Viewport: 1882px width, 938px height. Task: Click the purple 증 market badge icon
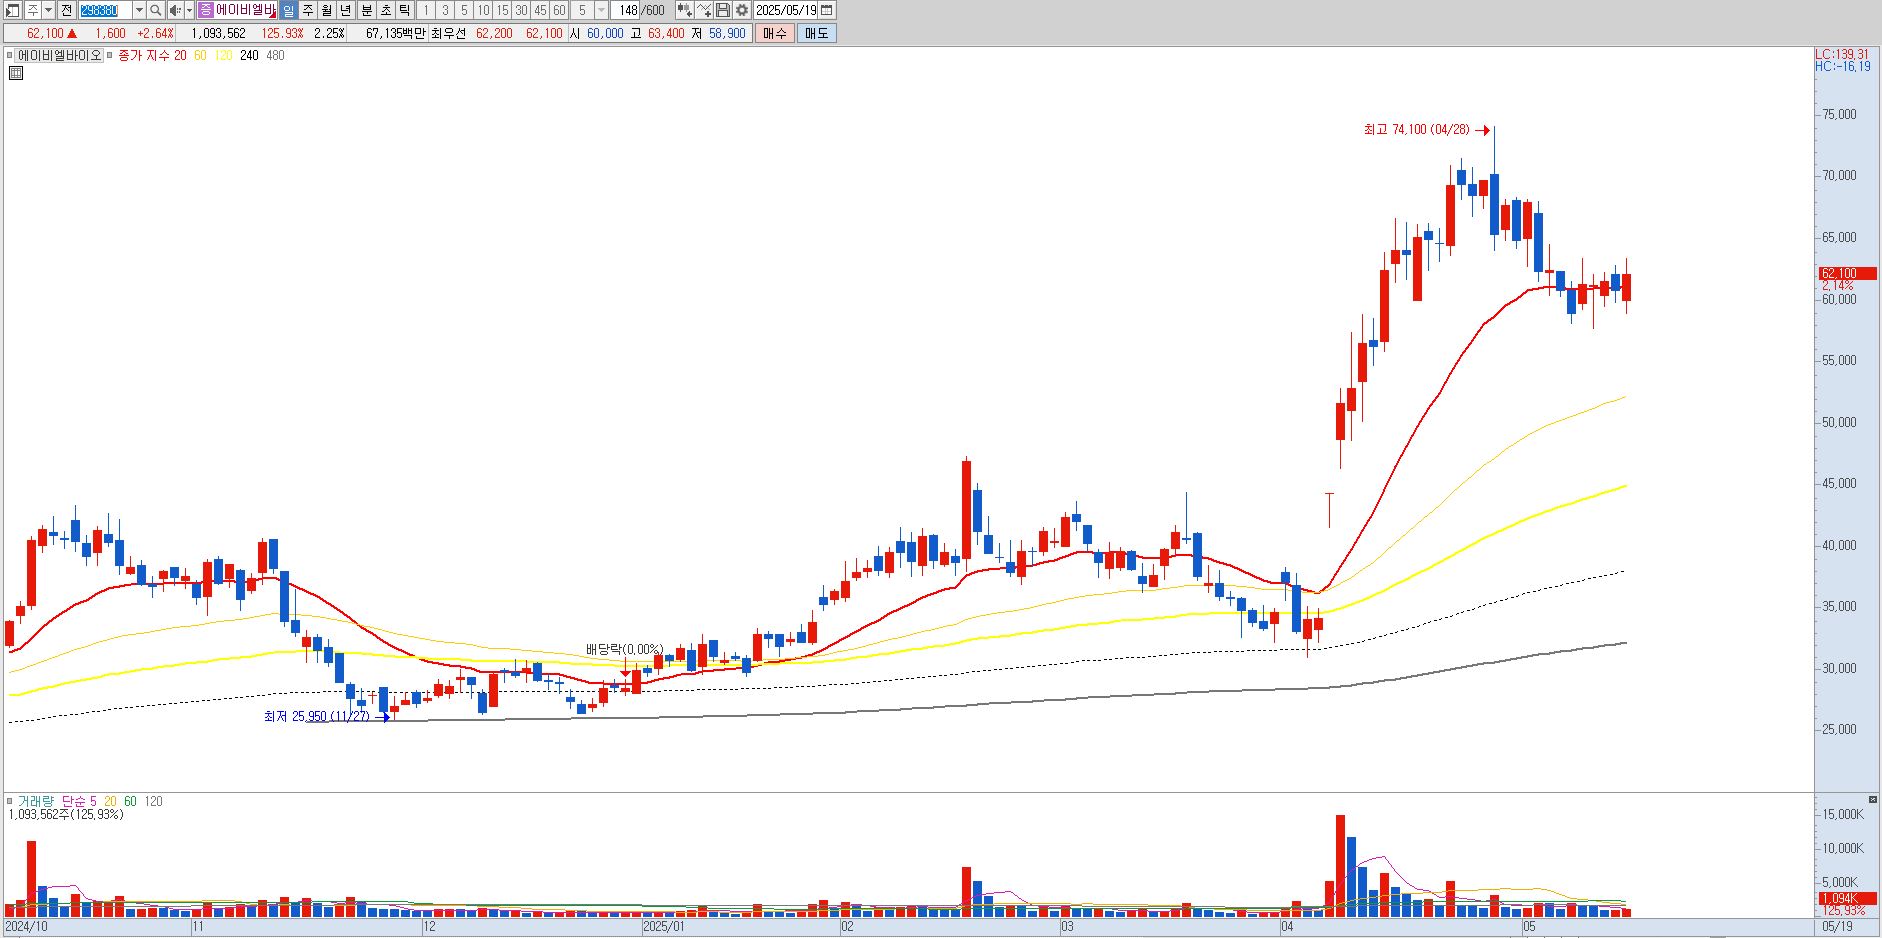click(205, 10)
